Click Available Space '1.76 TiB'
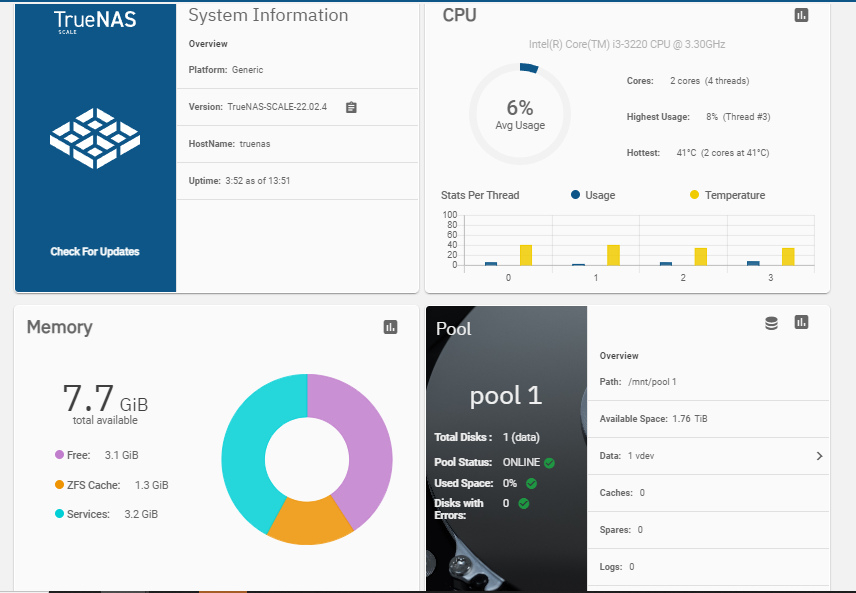This screenshot has height=593, width=856. coord(690,419)
